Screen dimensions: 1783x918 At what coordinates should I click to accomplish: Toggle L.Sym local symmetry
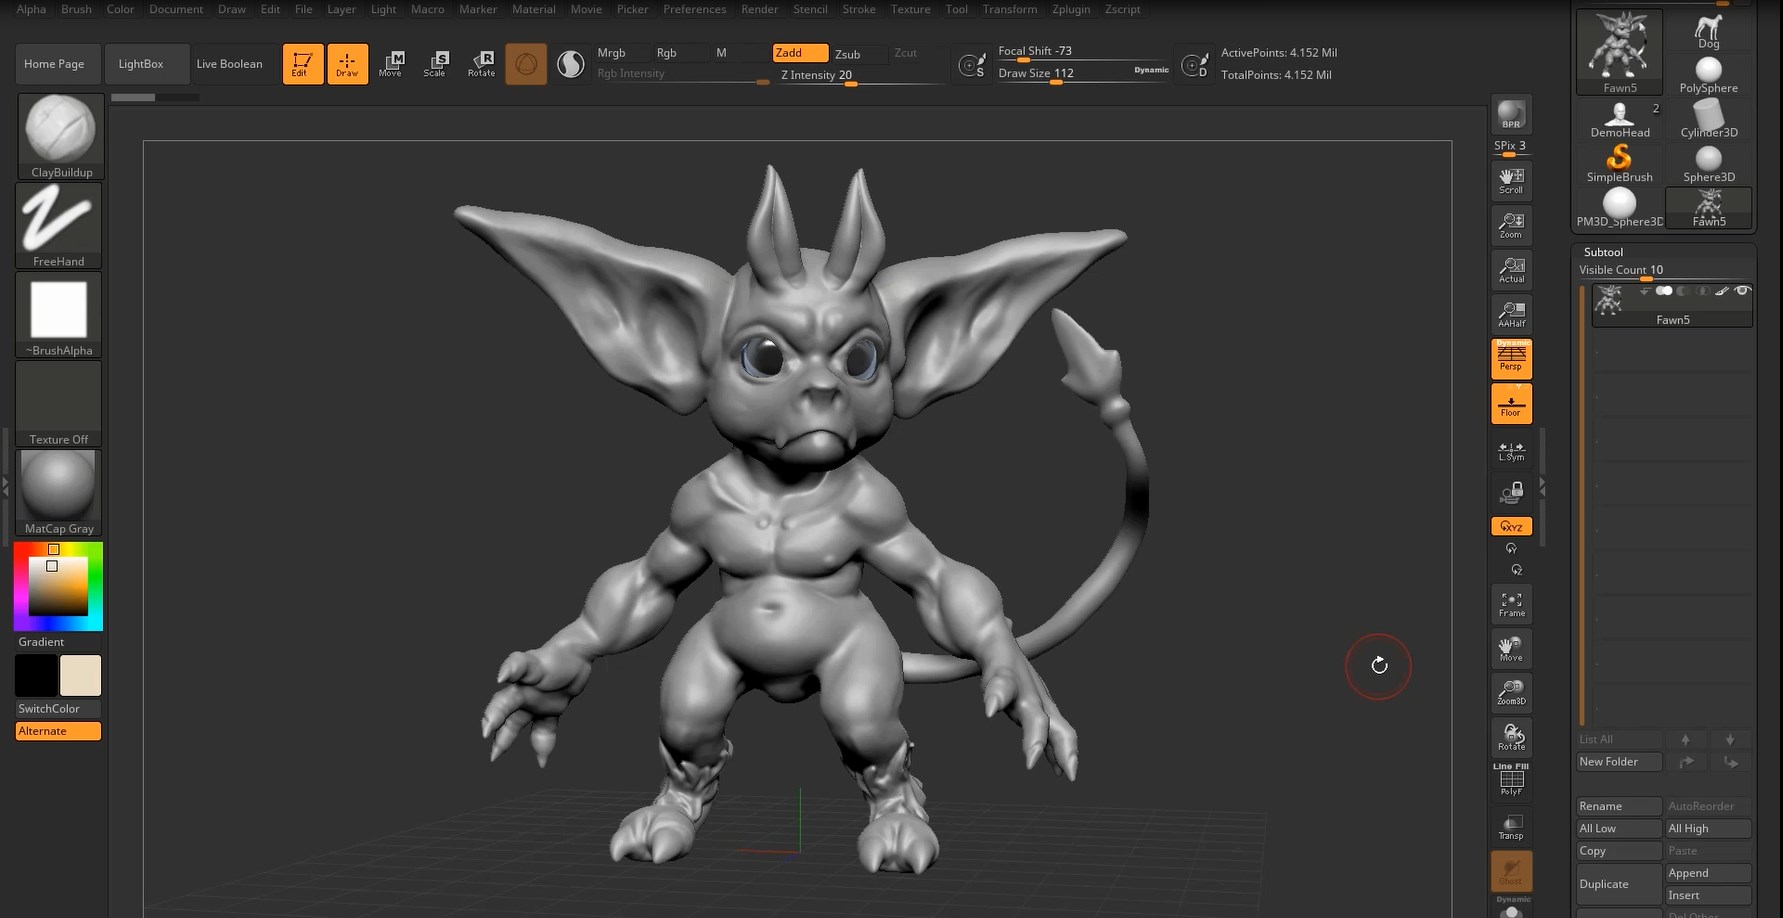coord(1511,451)
